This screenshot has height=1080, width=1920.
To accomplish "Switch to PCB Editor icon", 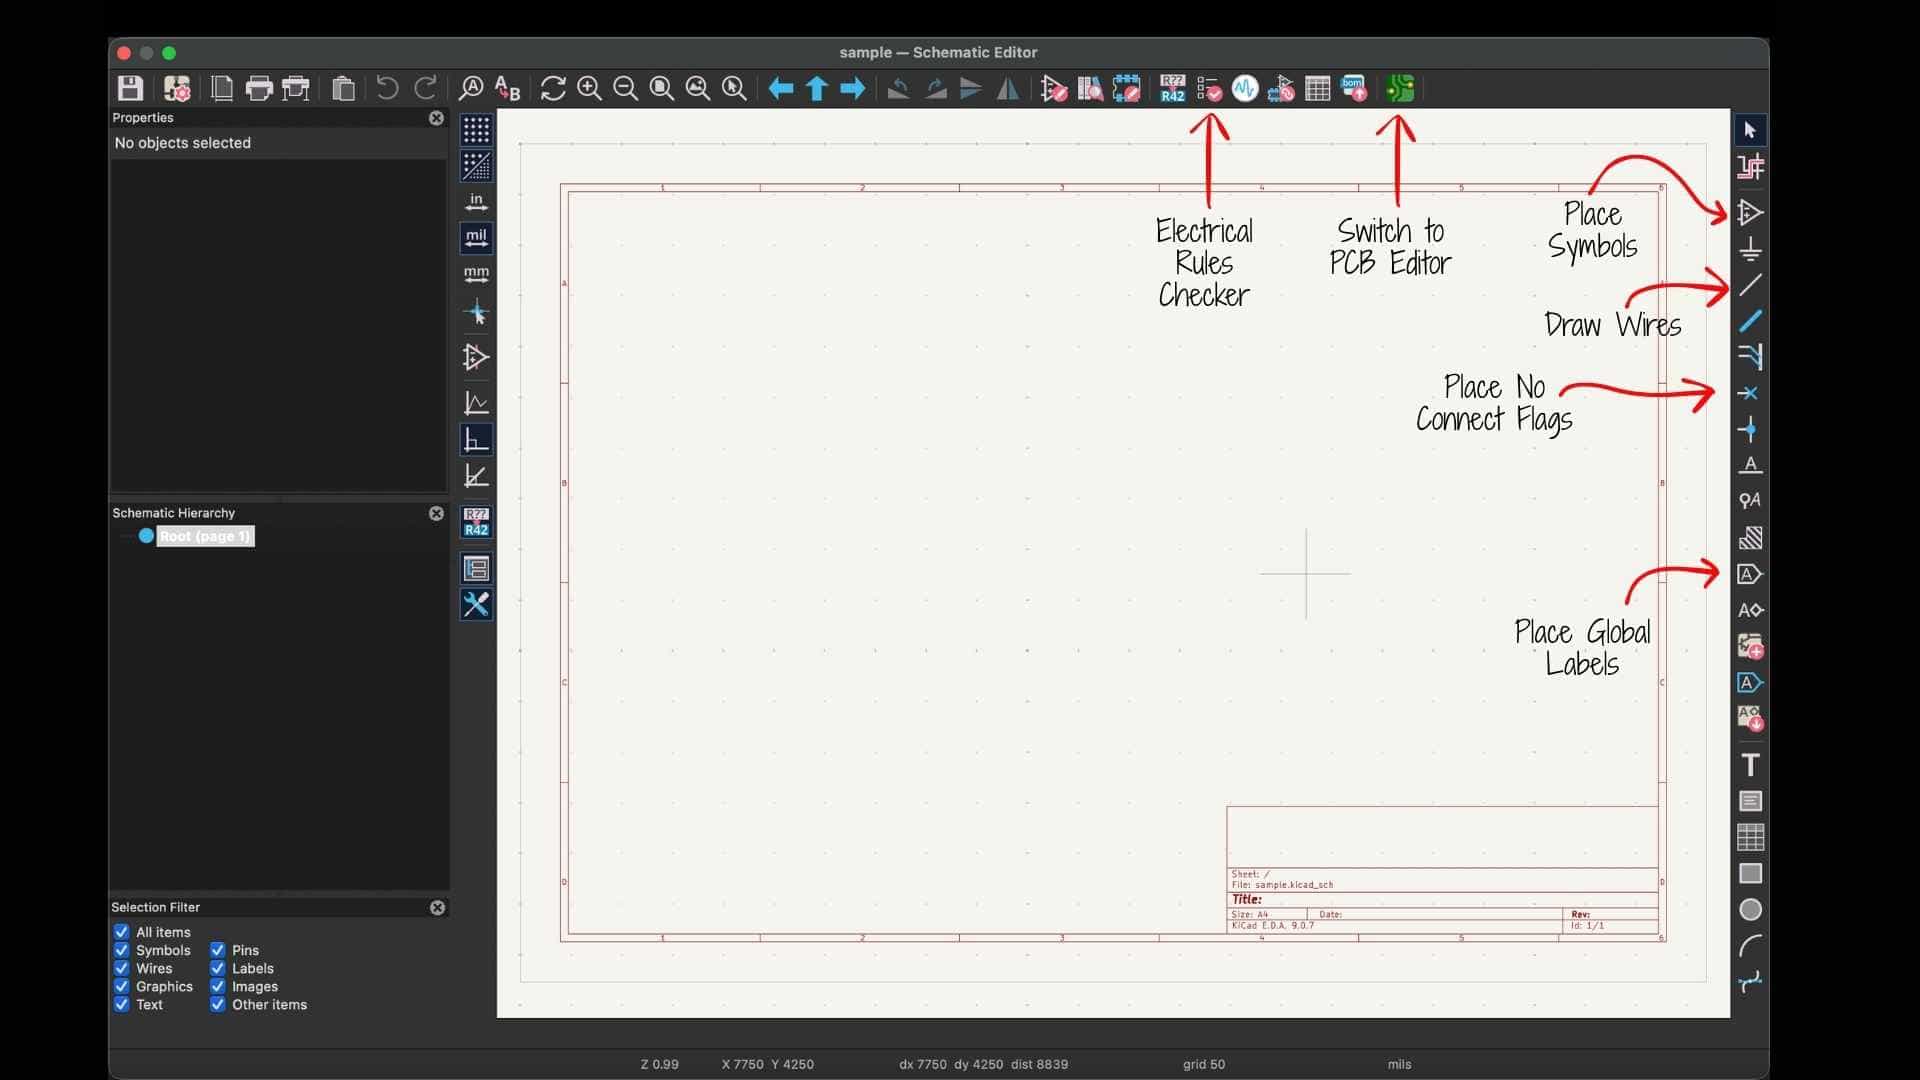I will [1400, 89].
